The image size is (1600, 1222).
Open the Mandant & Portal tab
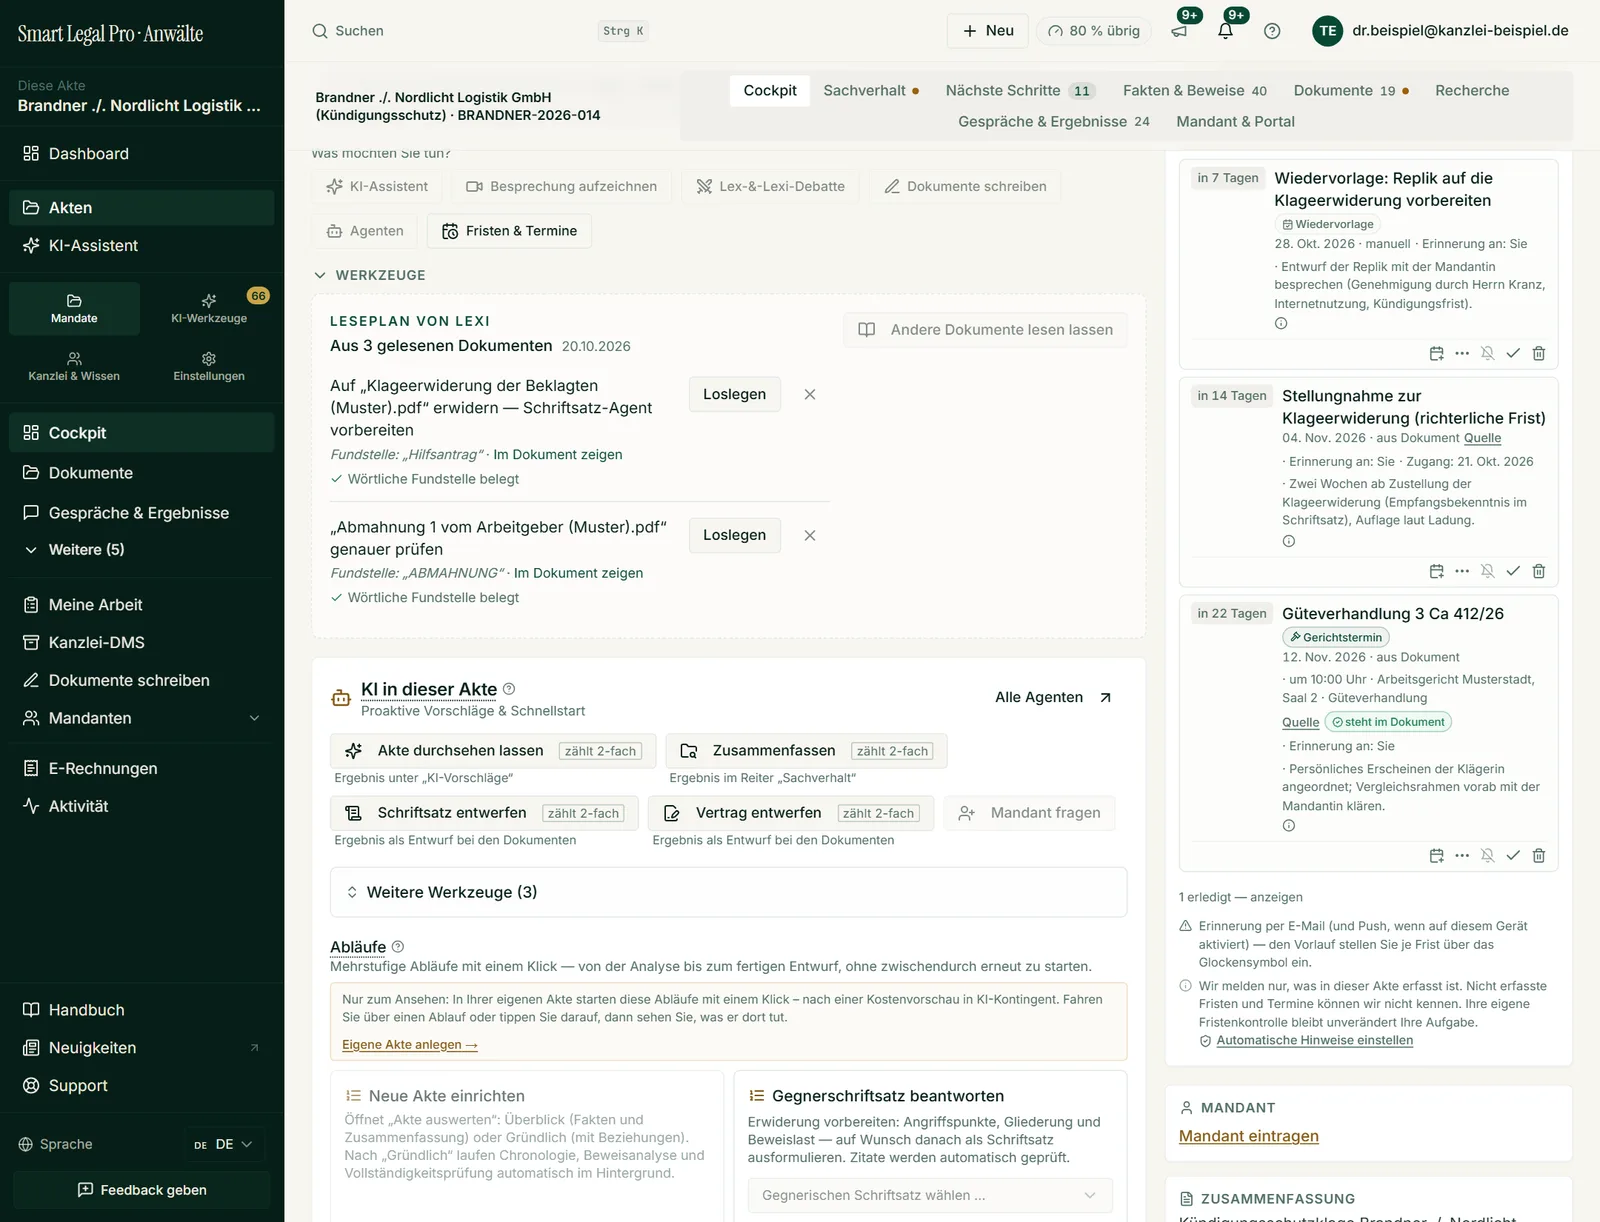click(x=1235, y=121)
